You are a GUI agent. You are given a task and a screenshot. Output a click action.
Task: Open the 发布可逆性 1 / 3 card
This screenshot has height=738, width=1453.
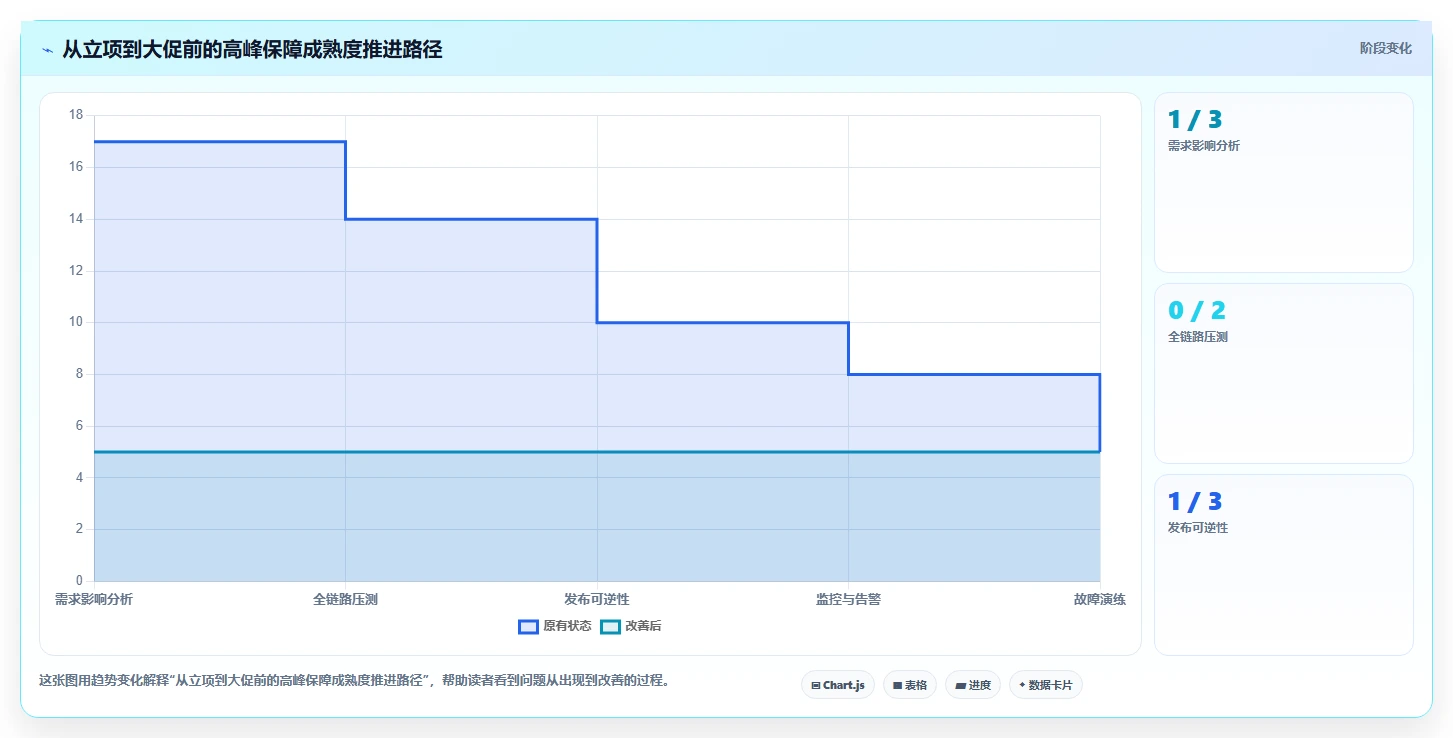coord(1284,564)
